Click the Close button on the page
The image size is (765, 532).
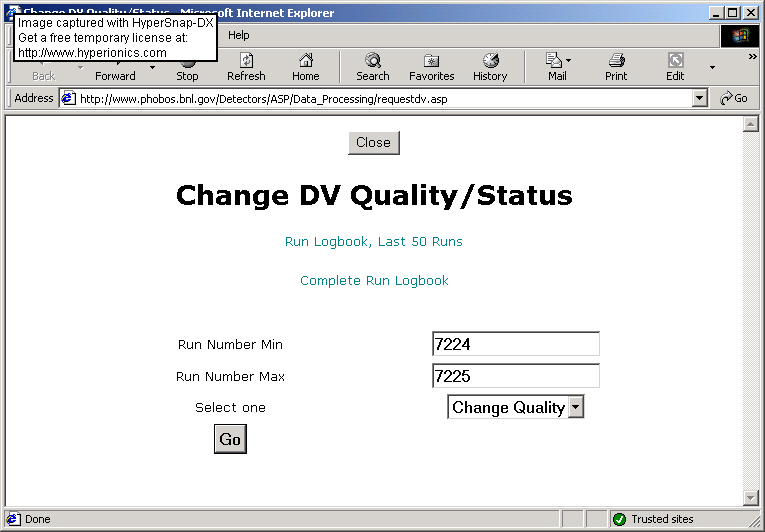tap(374, 143)
